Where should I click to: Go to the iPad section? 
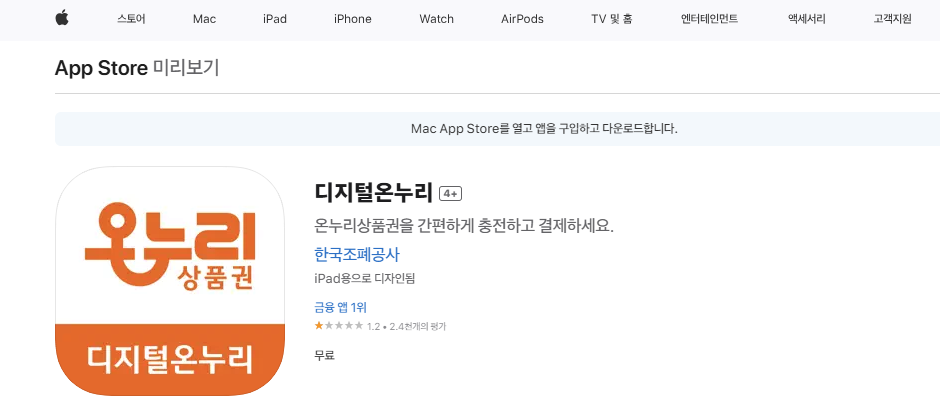click(275, 19)
